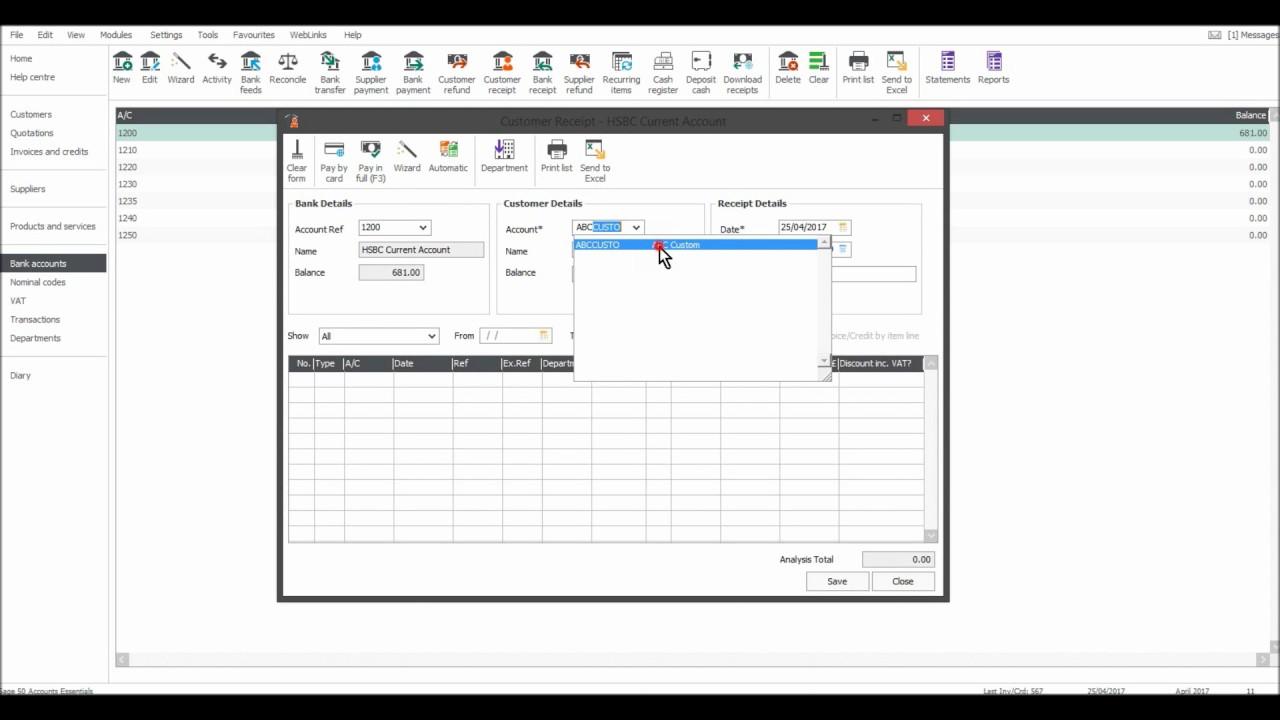Open the Wizard in receipt dialog
Viewport: 1280px width, 720px height.
tap(407, 156)
